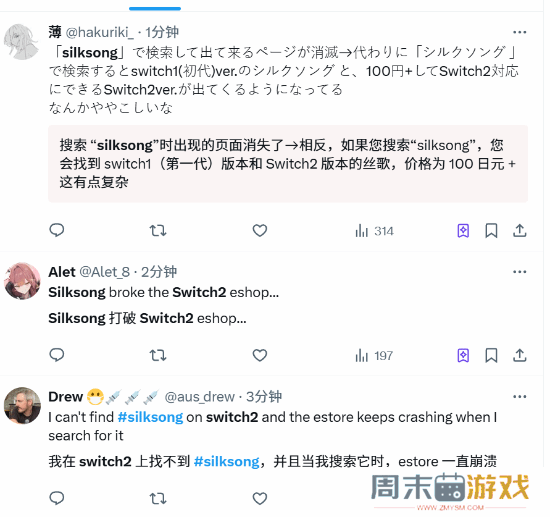Retweet Alet's Switch2 eshop tweet

158,355
